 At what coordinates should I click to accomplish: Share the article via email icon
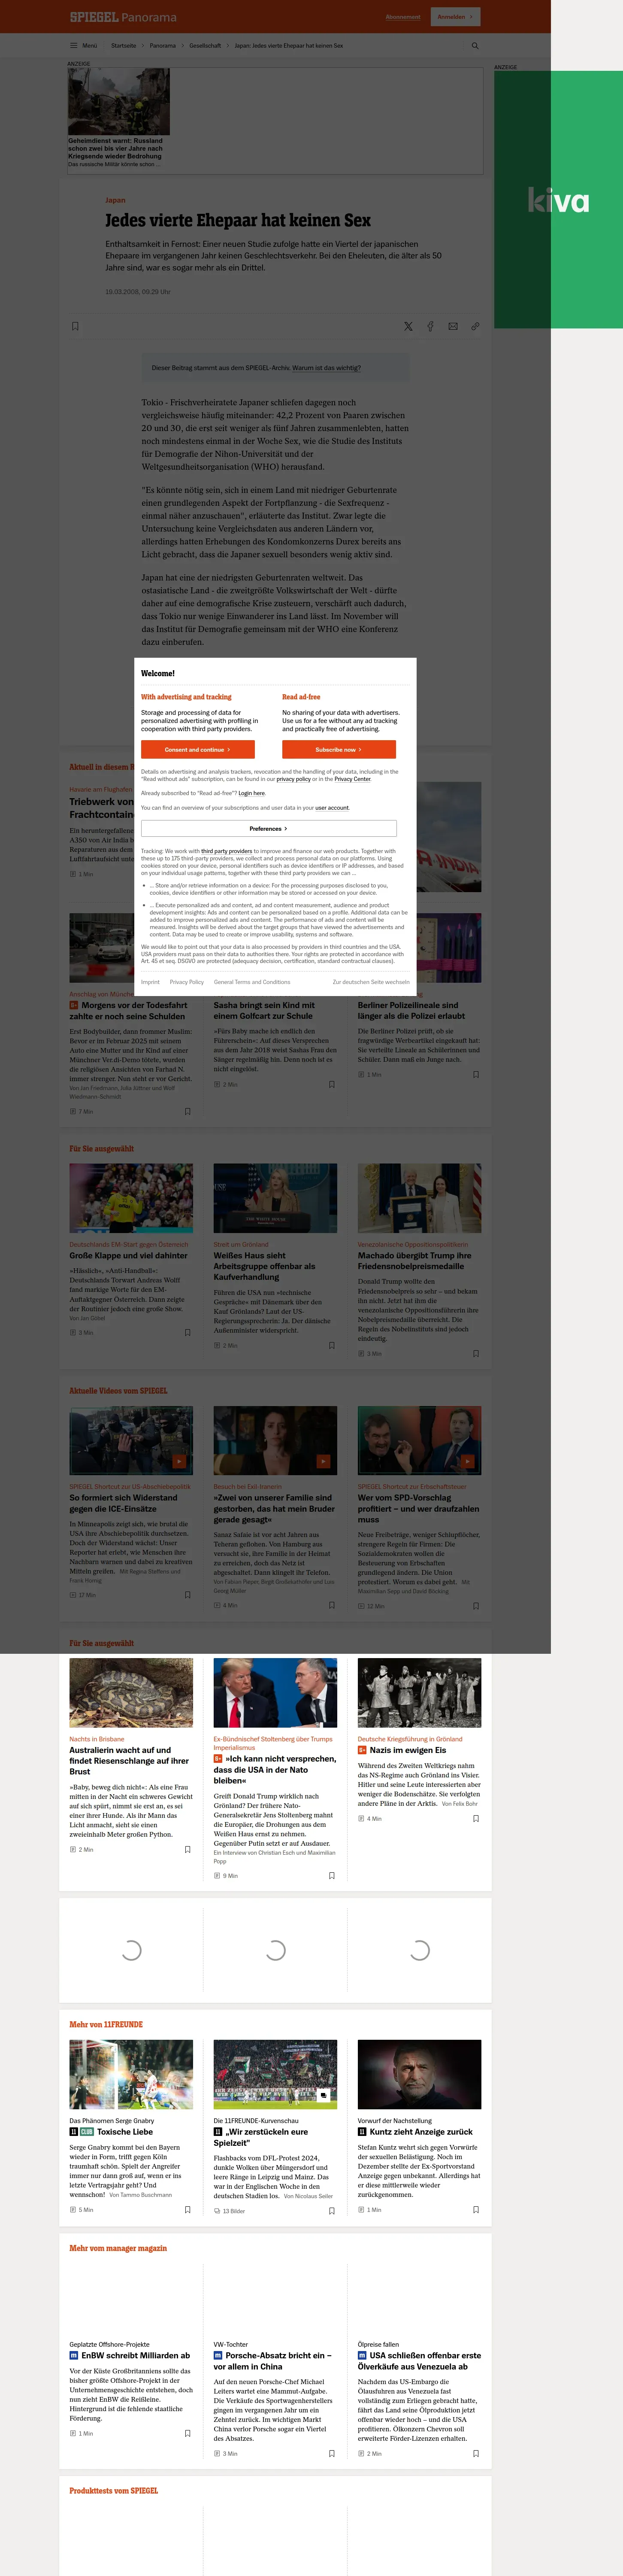[x=453, y=326]
